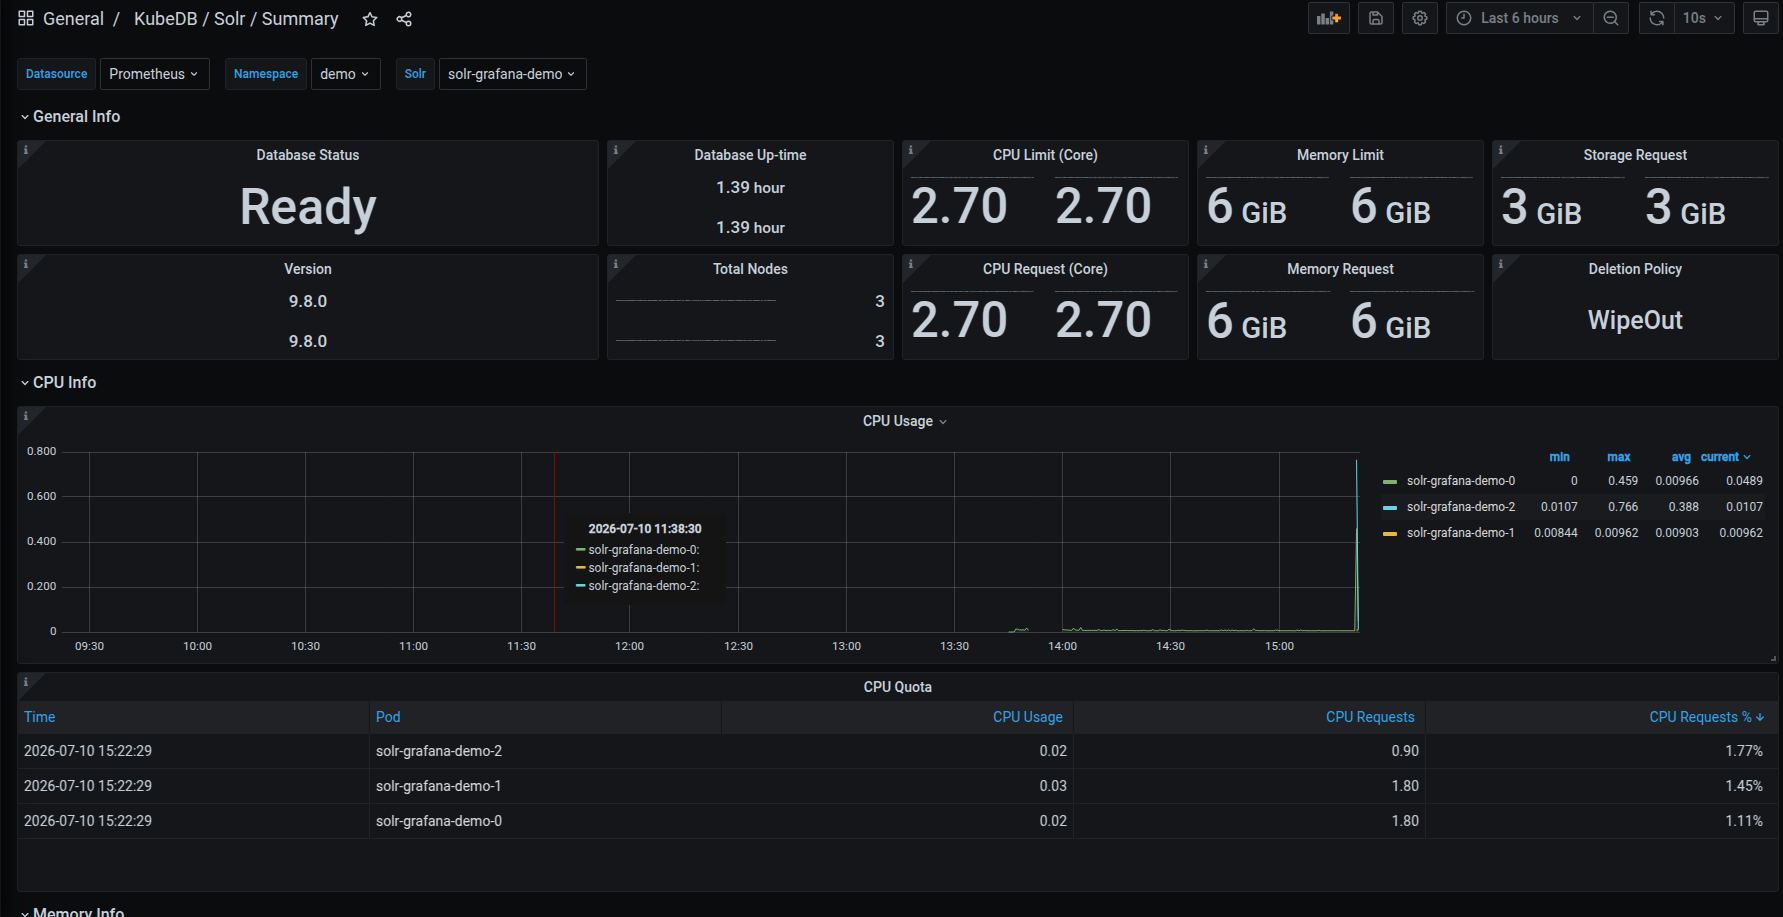Screen dimensions: 1783x917
Task: Sort legend by avg column
Action: tap(1681, 457)
